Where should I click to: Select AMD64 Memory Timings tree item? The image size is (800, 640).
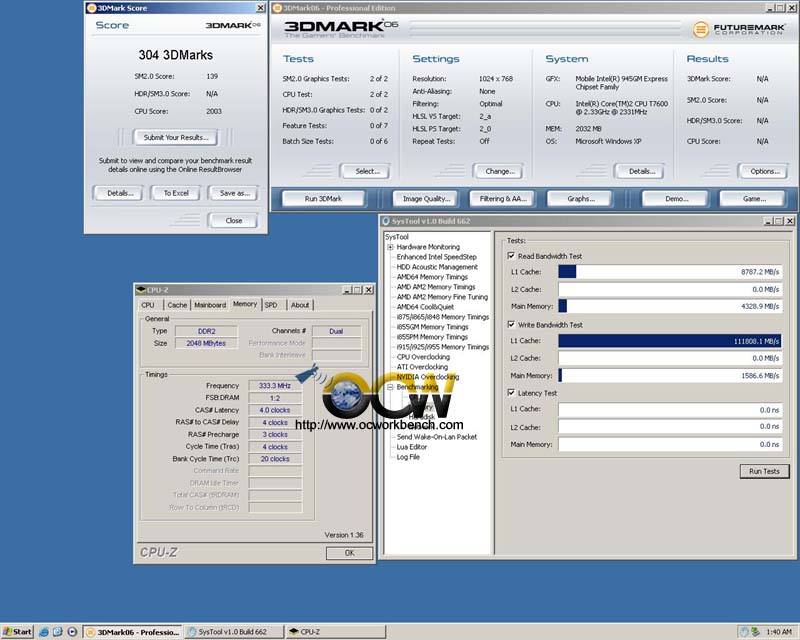click(x=432, y=277)
